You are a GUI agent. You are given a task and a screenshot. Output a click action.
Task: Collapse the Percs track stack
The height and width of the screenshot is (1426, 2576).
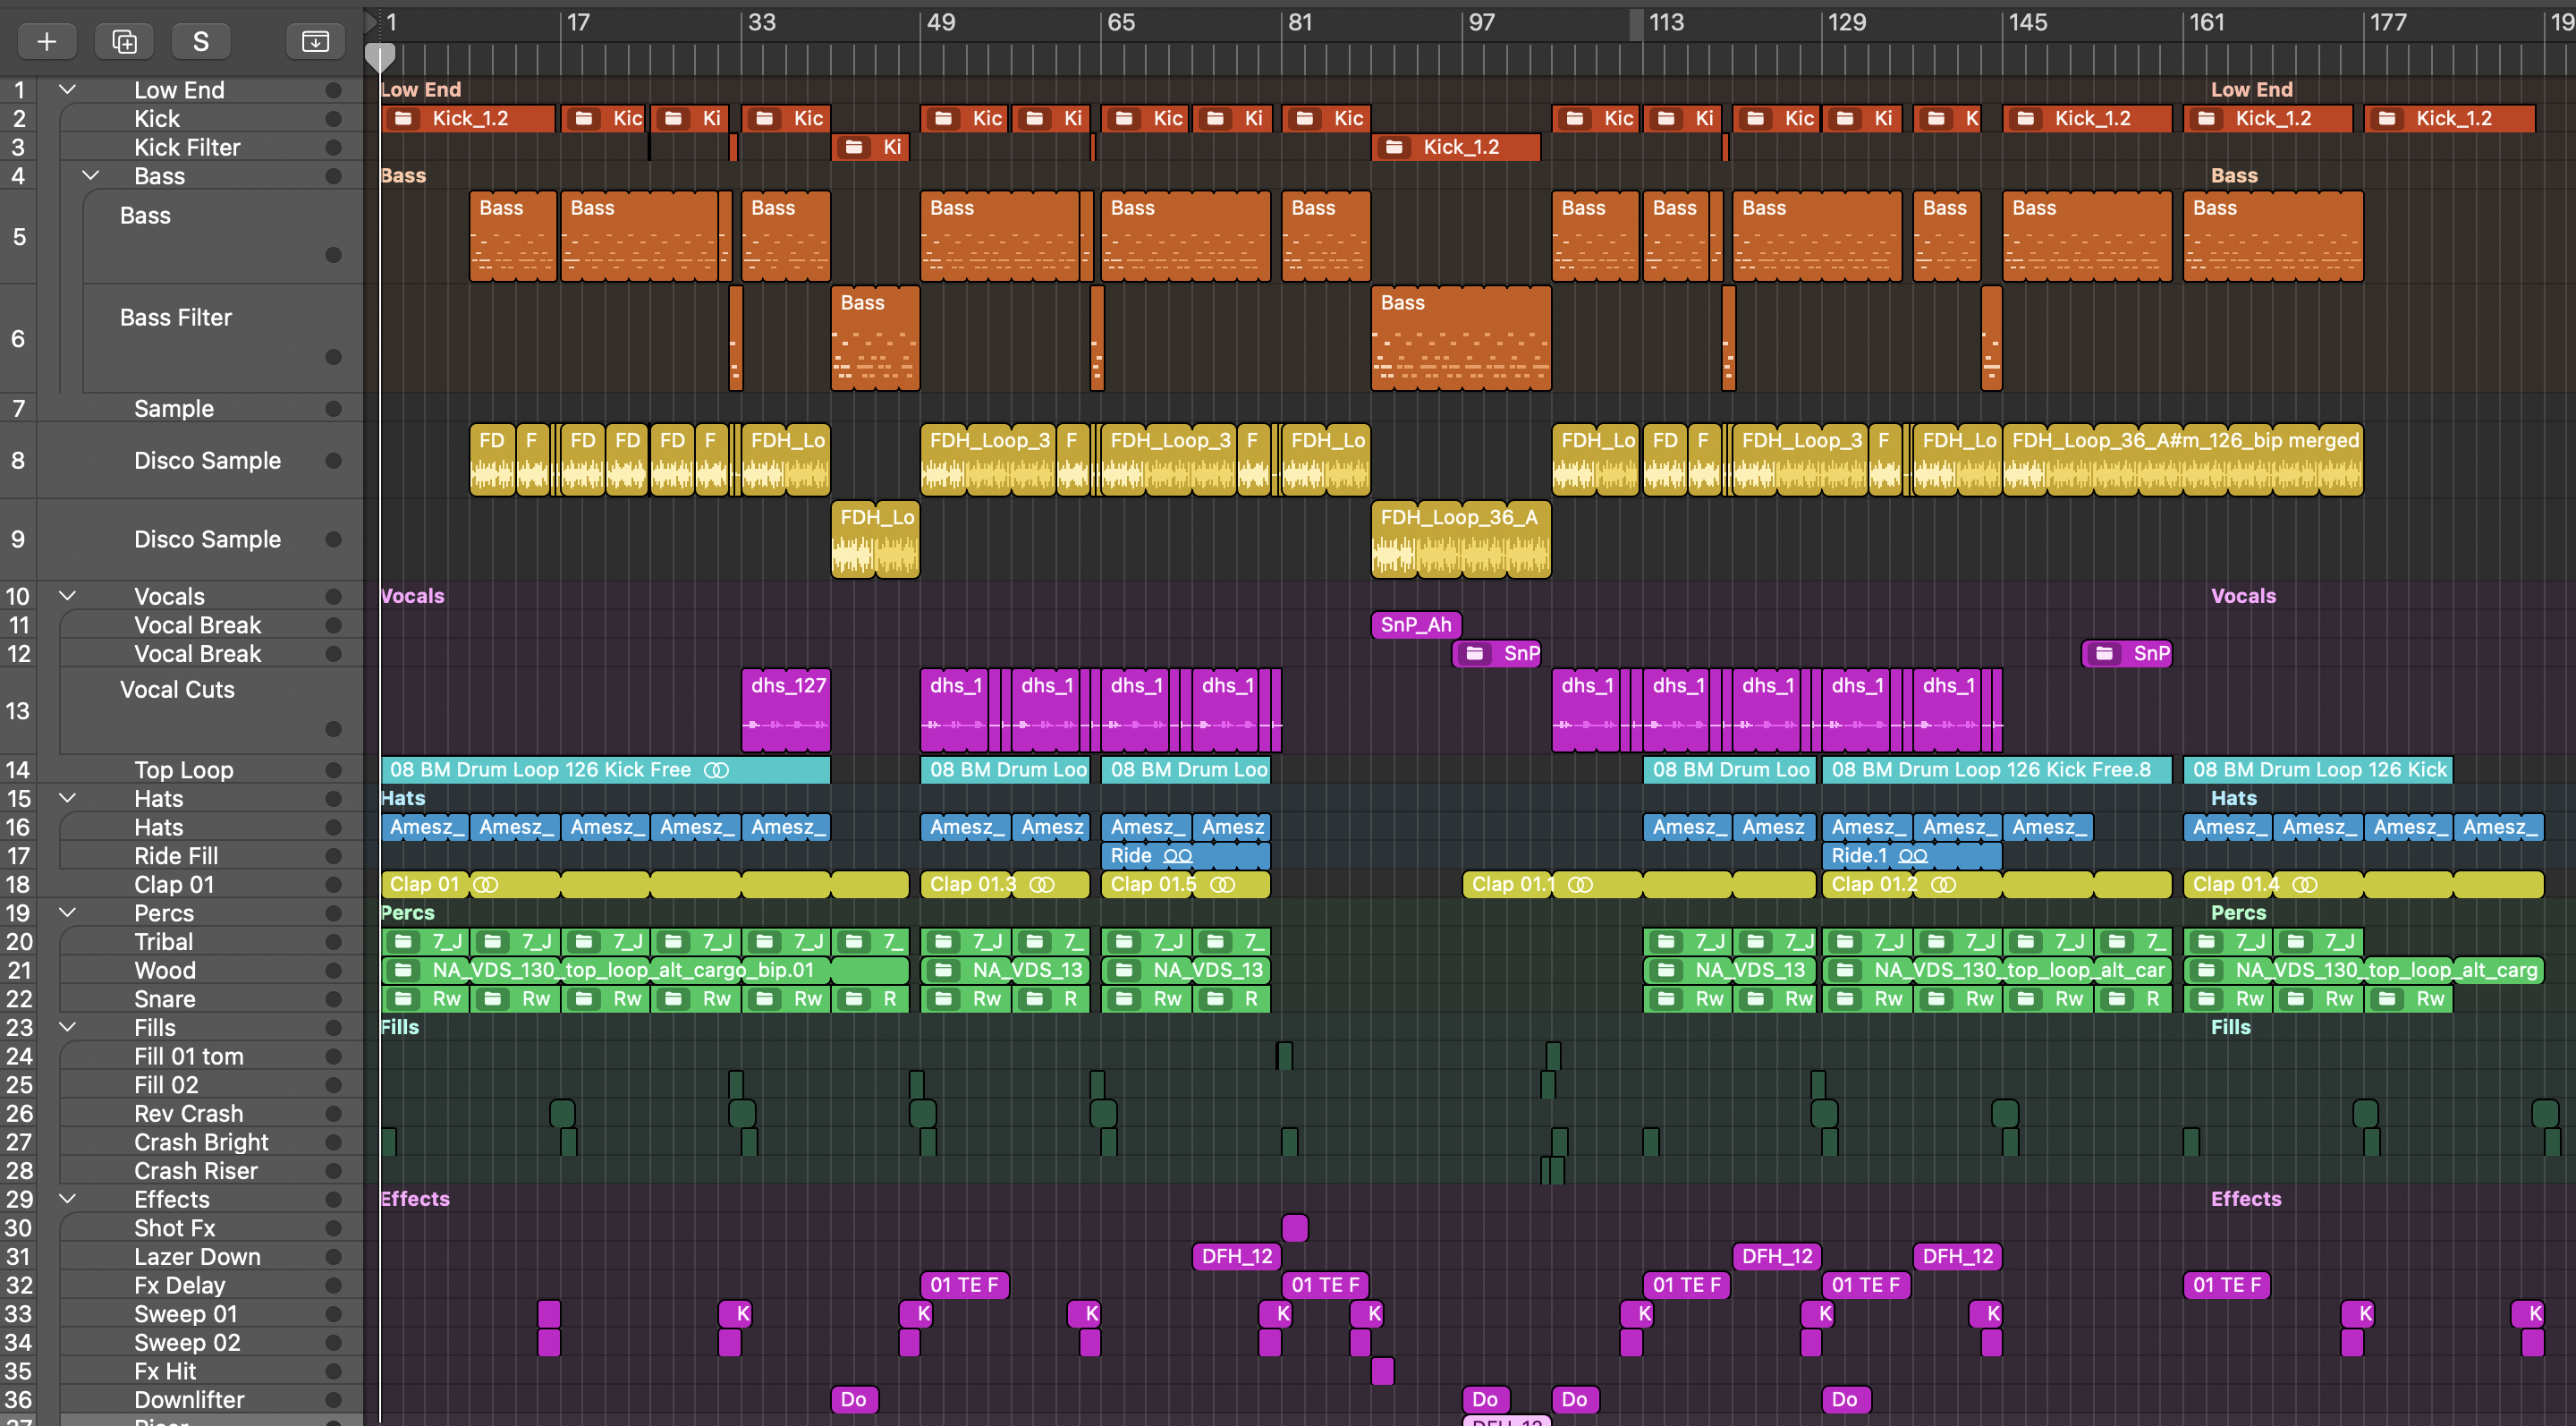[x=67, y=912]
